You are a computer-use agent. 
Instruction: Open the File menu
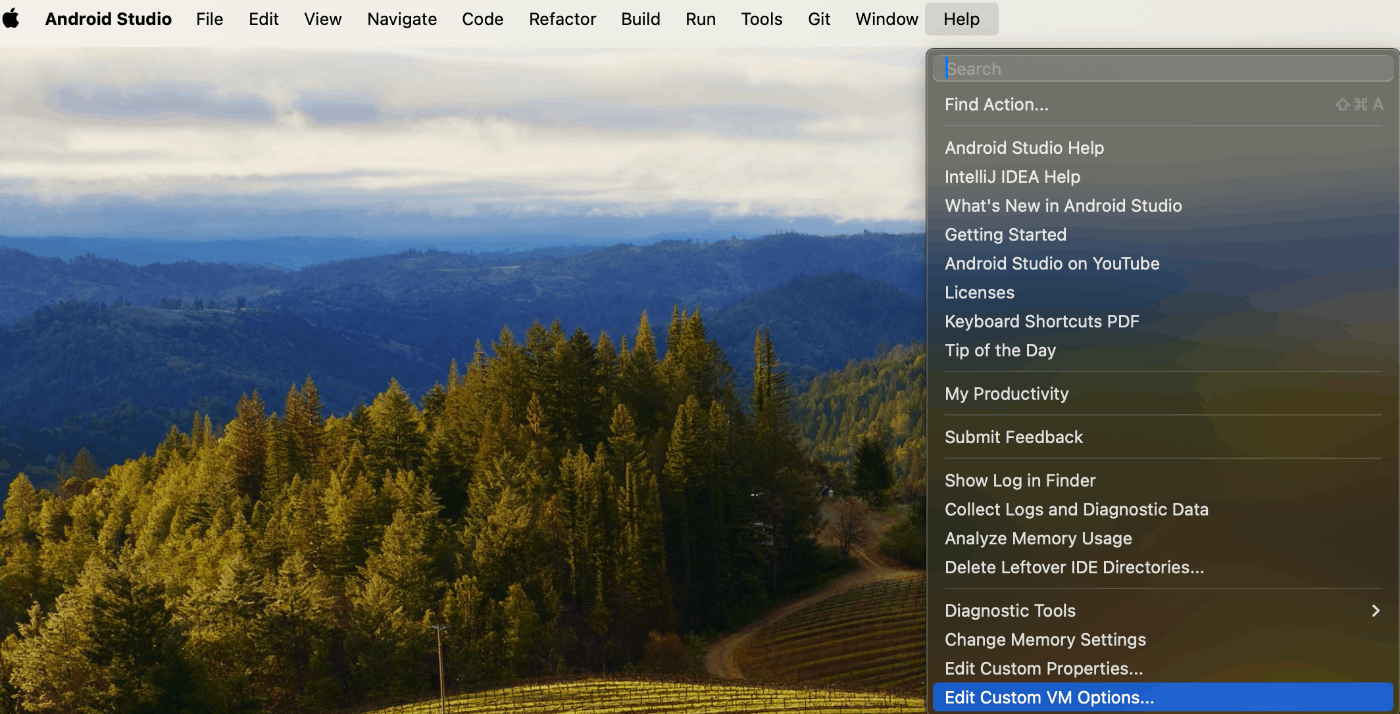[x=209, y=19]
